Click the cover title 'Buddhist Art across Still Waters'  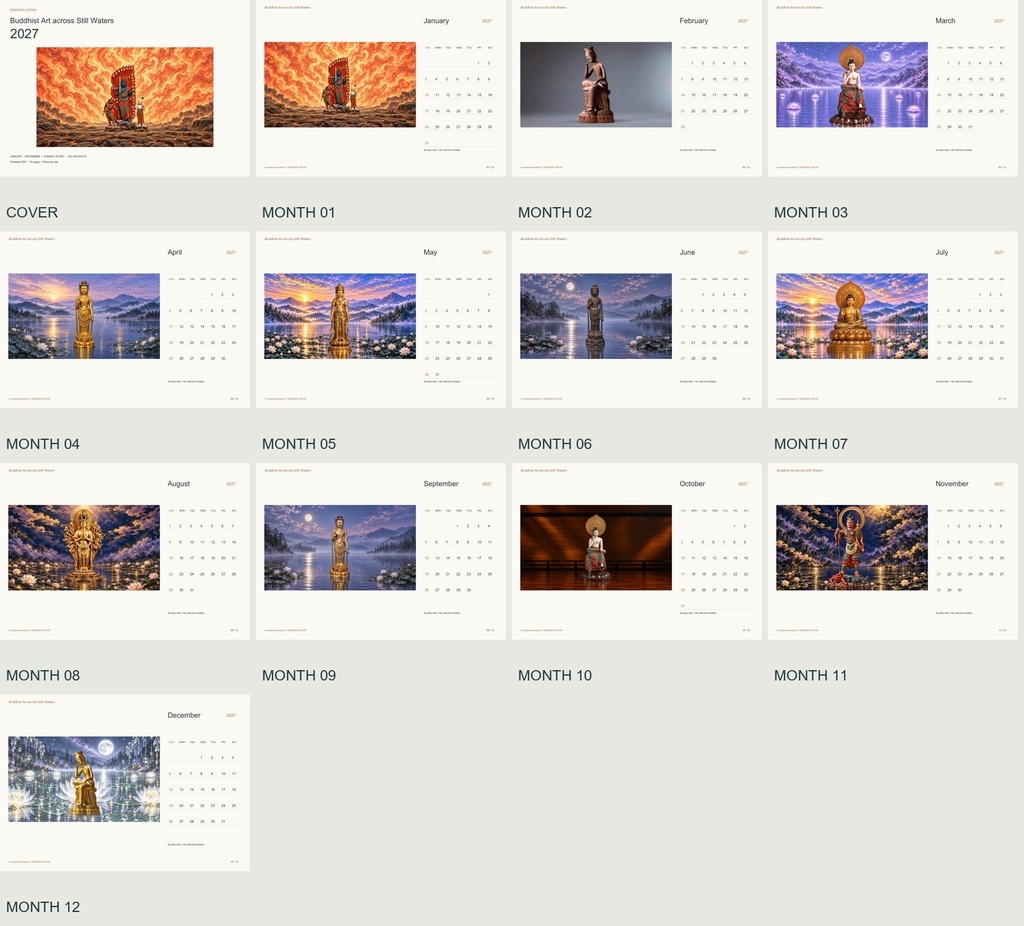61,21
